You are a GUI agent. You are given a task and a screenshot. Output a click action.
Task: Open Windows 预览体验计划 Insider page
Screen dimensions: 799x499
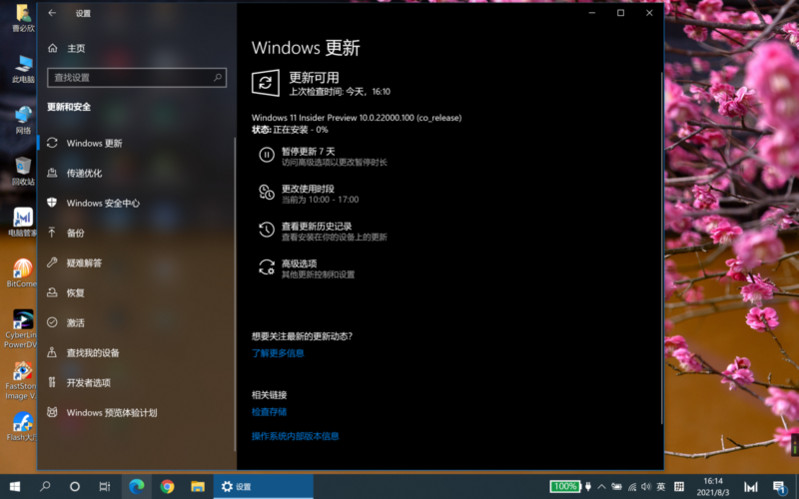point(111,413)
